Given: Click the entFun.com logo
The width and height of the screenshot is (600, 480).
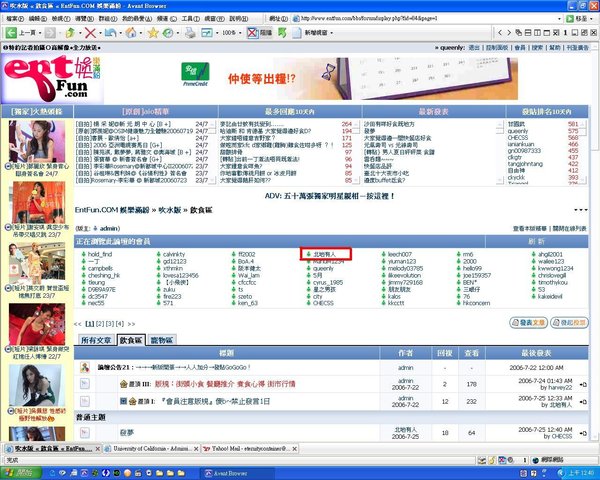Looking at the screenshot, I should (x=52, y=79).
